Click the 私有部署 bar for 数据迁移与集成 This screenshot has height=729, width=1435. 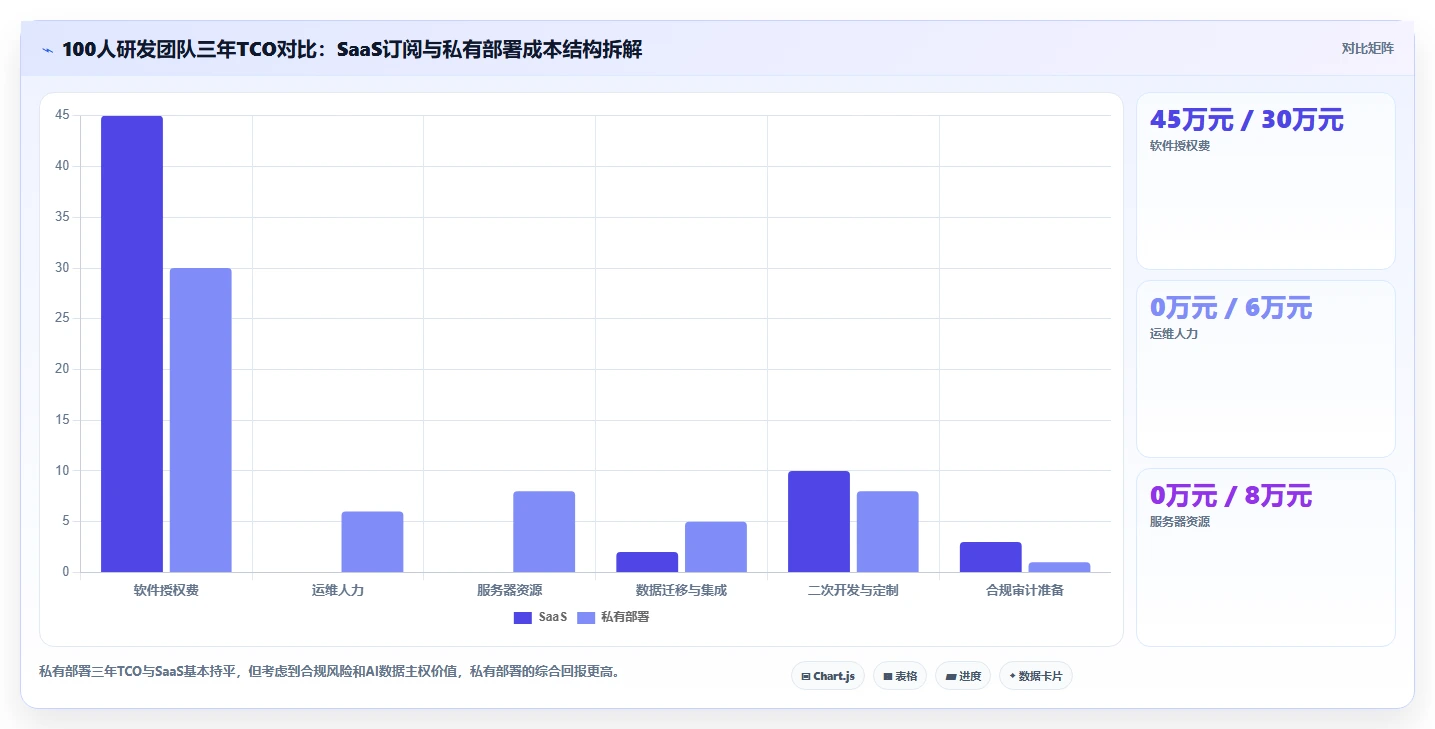[x=716, y=547]
